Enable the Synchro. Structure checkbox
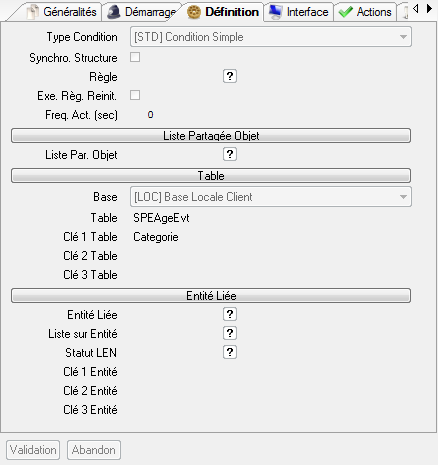Viewport: 438px width, 465px height. coord(135,57)
